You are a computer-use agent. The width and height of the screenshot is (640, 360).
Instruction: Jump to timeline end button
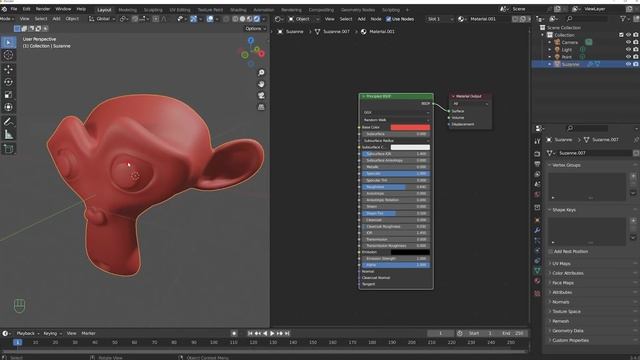click(287, 333)
